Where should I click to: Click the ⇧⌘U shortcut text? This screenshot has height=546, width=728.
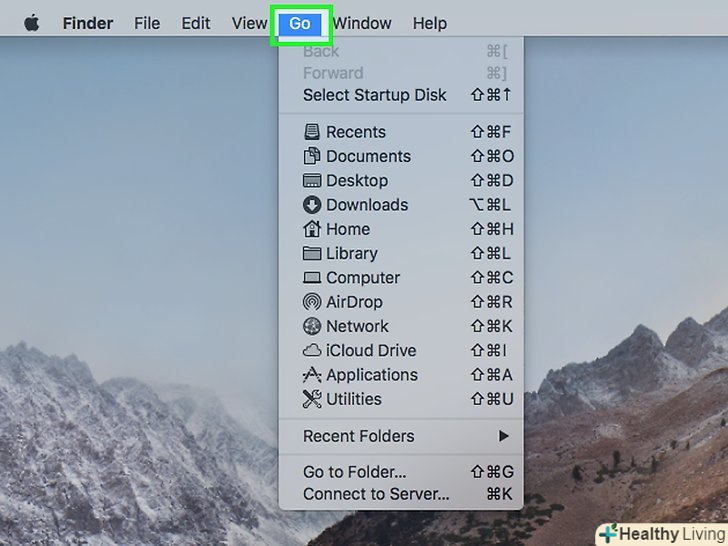[x=492, y=399]
